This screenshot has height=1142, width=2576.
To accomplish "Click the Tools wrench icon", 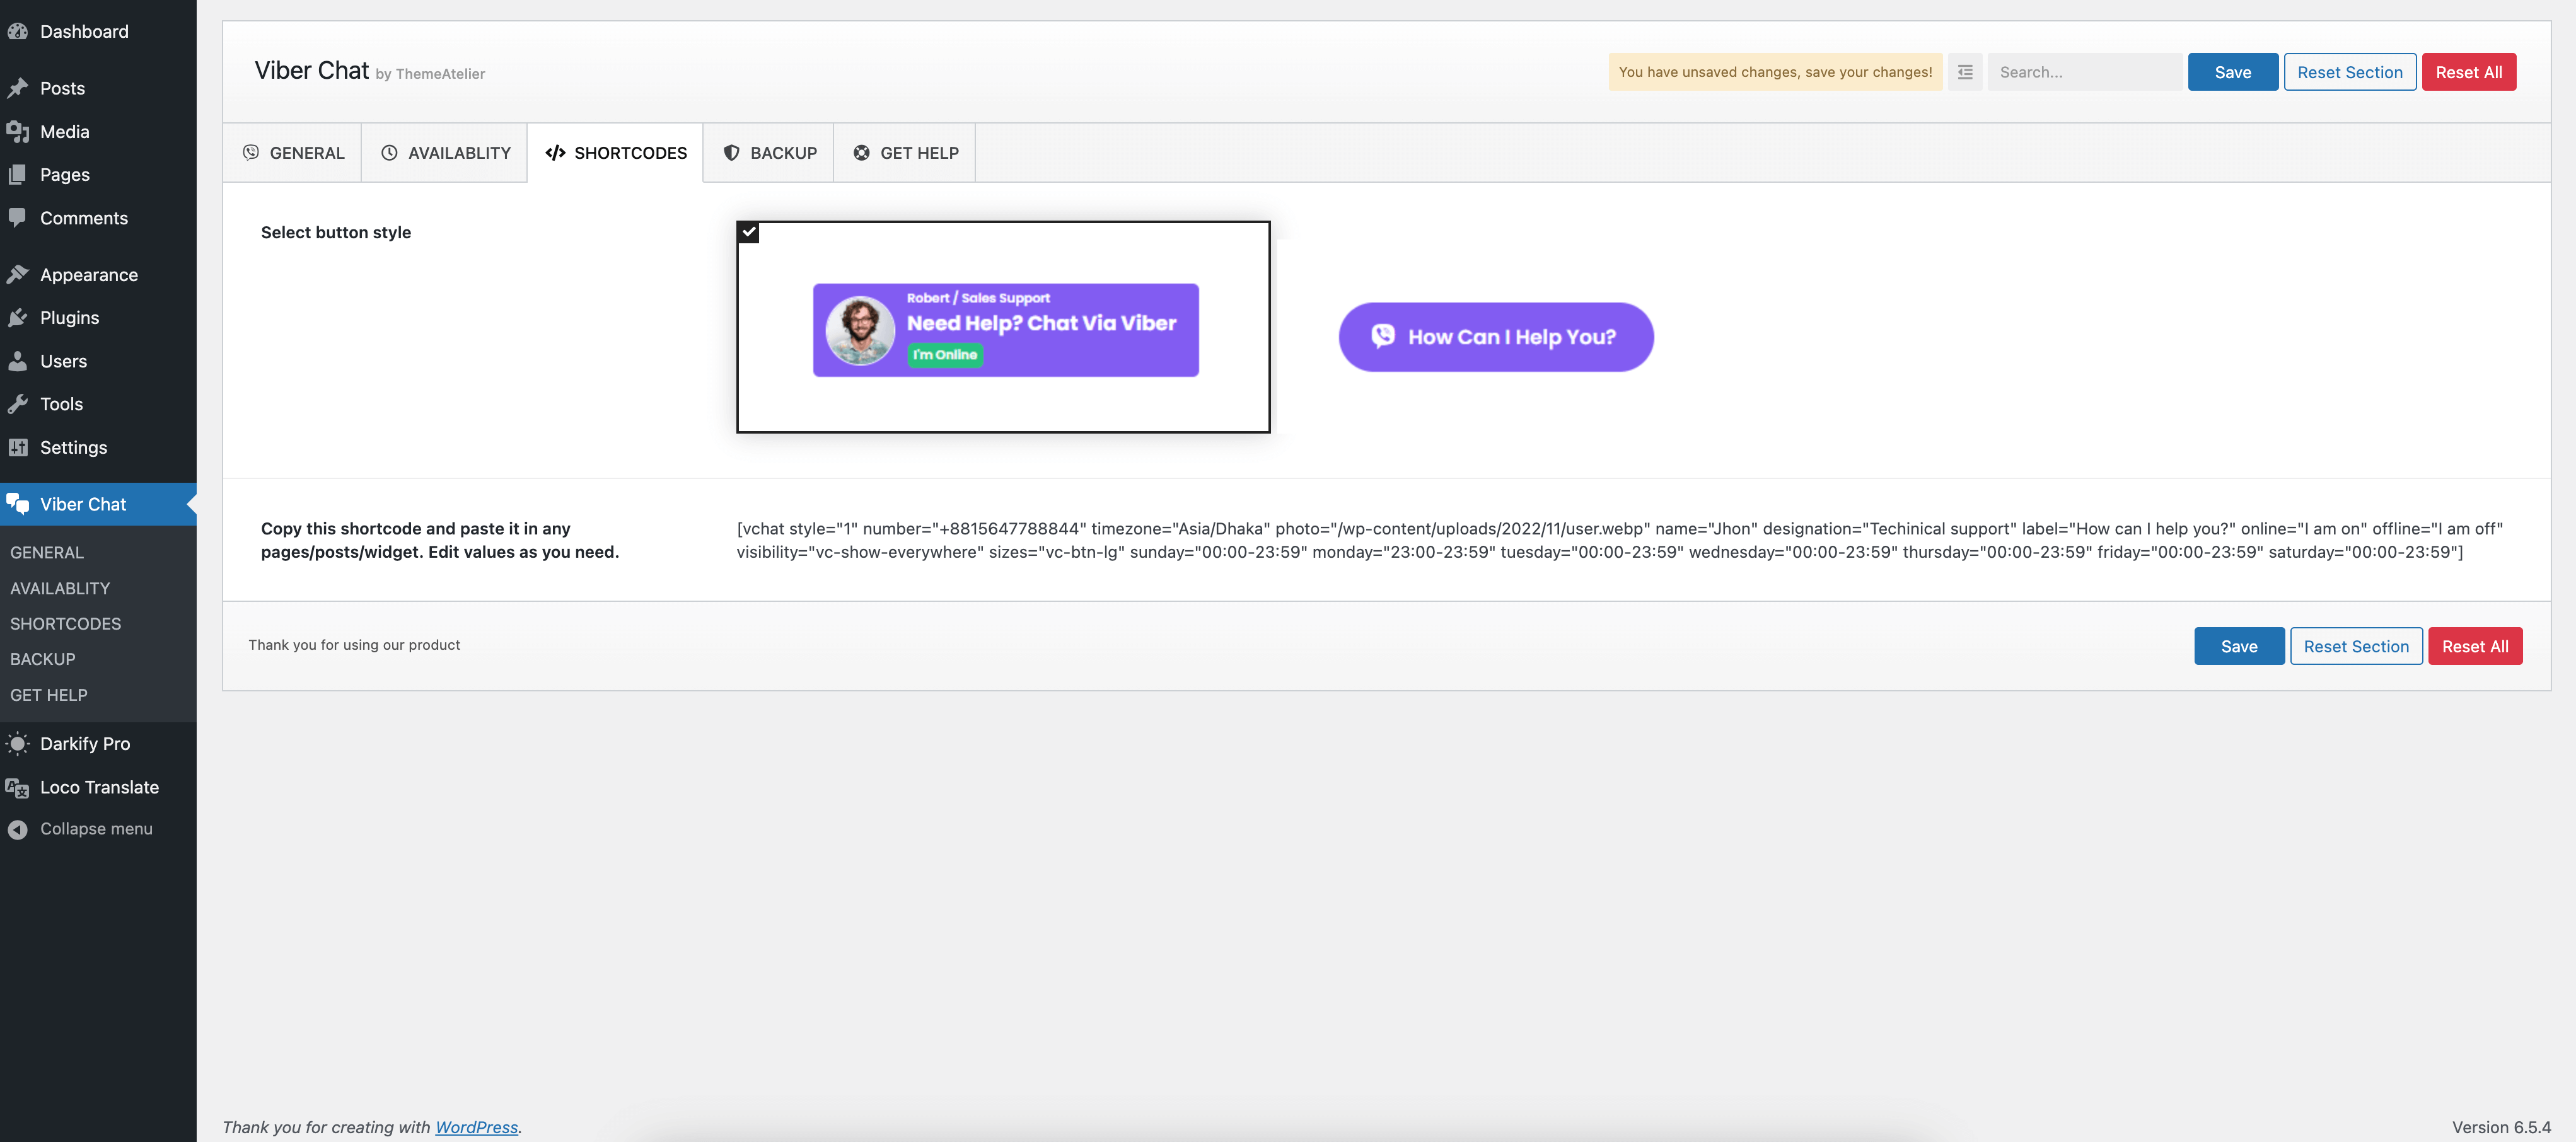I will pyautogui.click(x=17, y=403).
